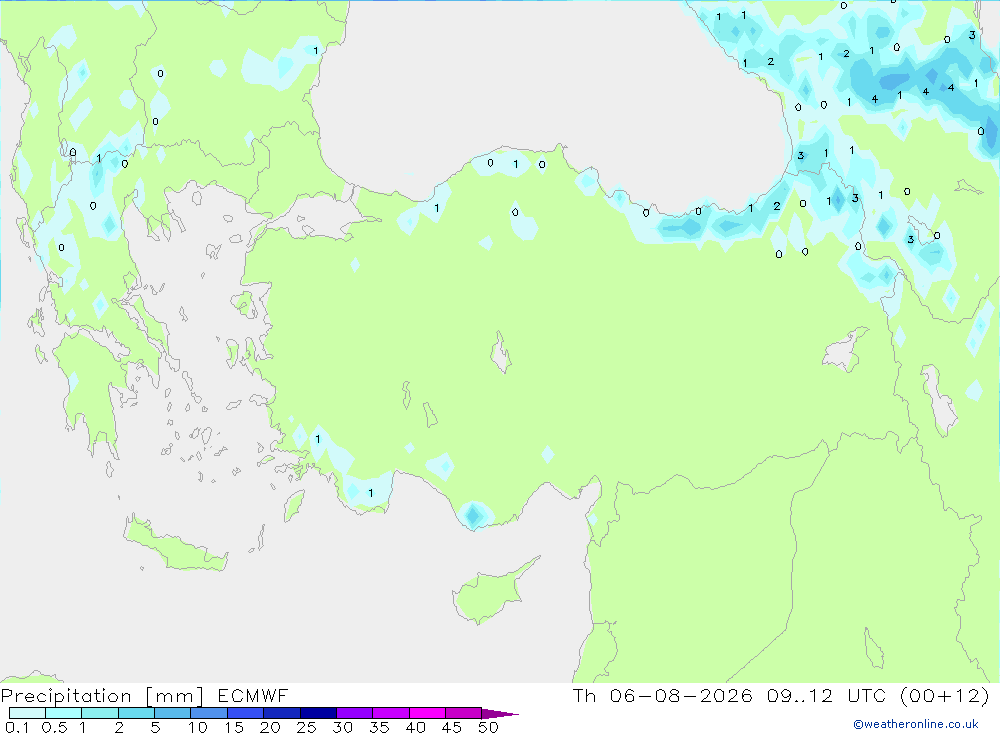The width and height of the screenshot is (1000, 733).
Task: Click the '(00+12)' forecast offset text
Action: pos(945,695)
